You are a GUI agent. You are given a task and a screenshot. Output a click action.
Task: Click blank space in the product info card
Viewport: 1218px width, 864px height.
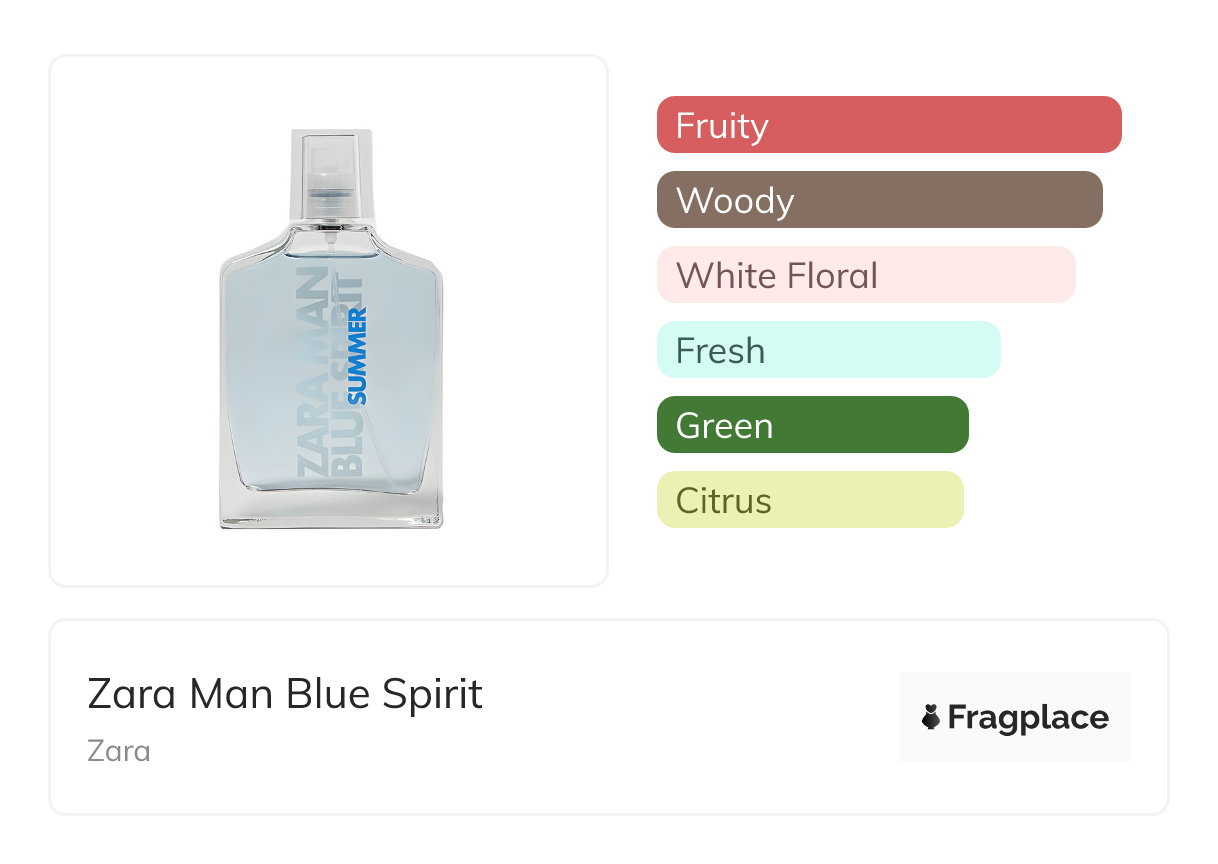(680, 760)
